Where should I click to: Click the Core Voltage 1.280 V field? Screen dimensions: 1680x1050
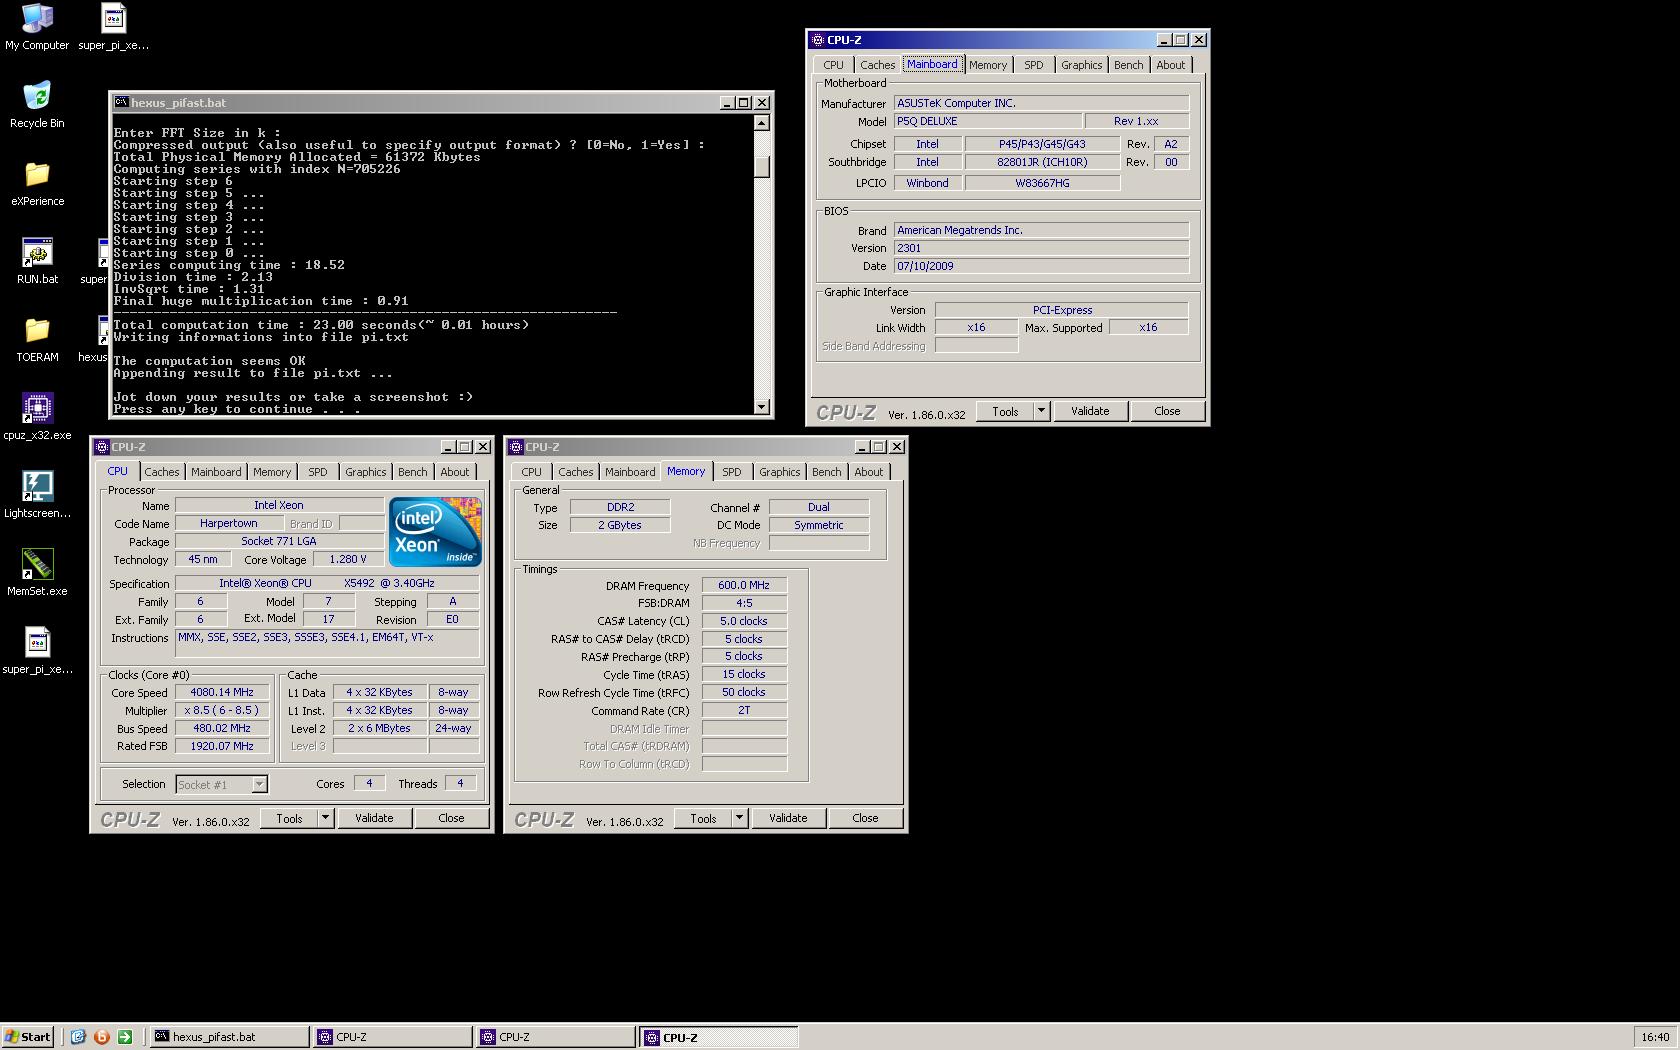coord(348,559)
